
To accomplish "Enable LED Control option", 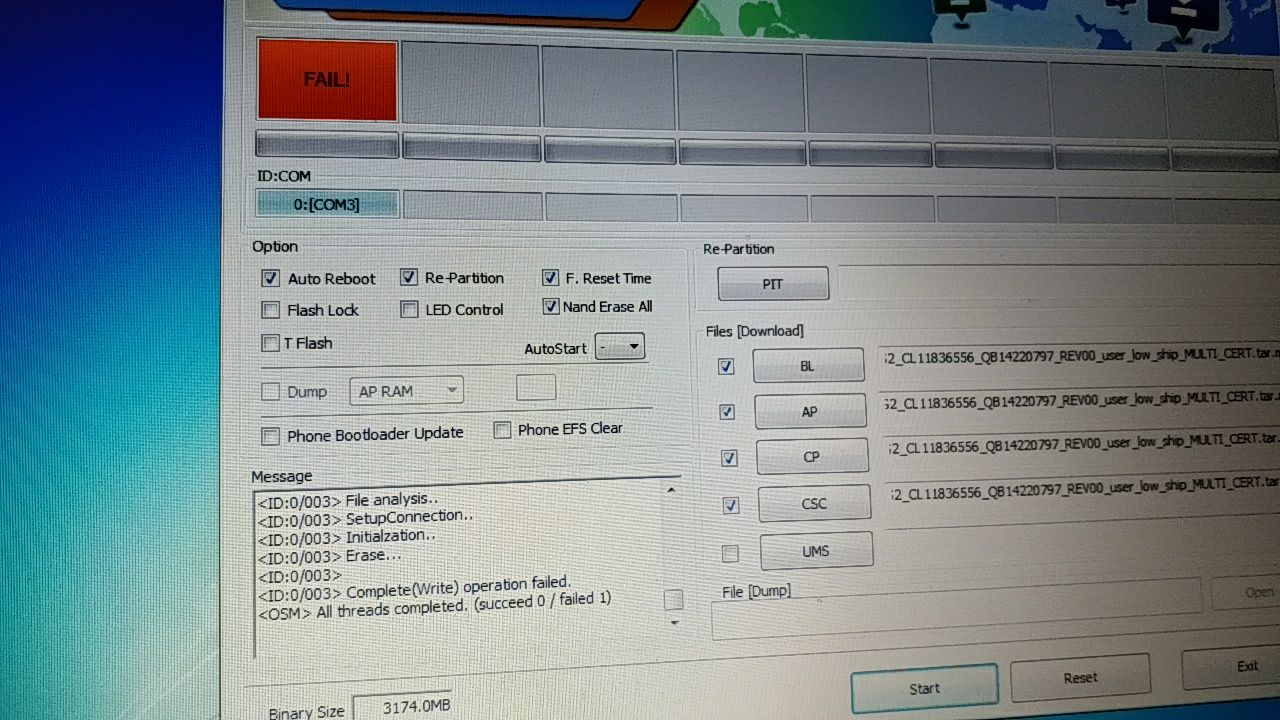I will (409, 309).
